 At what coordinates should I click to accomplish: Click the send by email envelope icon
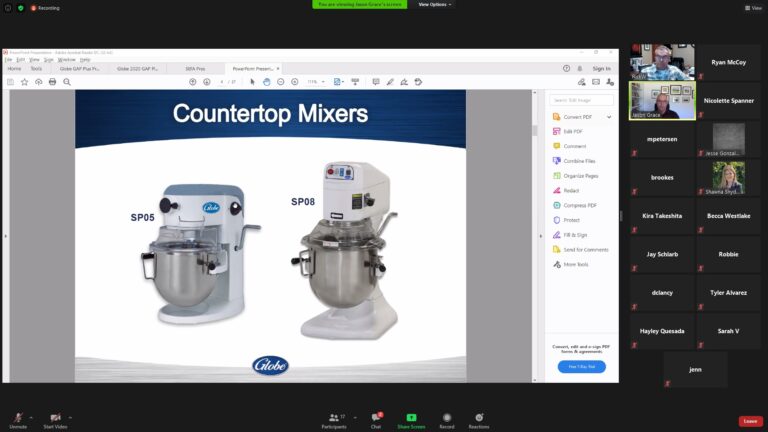click(x=596, y=82)
